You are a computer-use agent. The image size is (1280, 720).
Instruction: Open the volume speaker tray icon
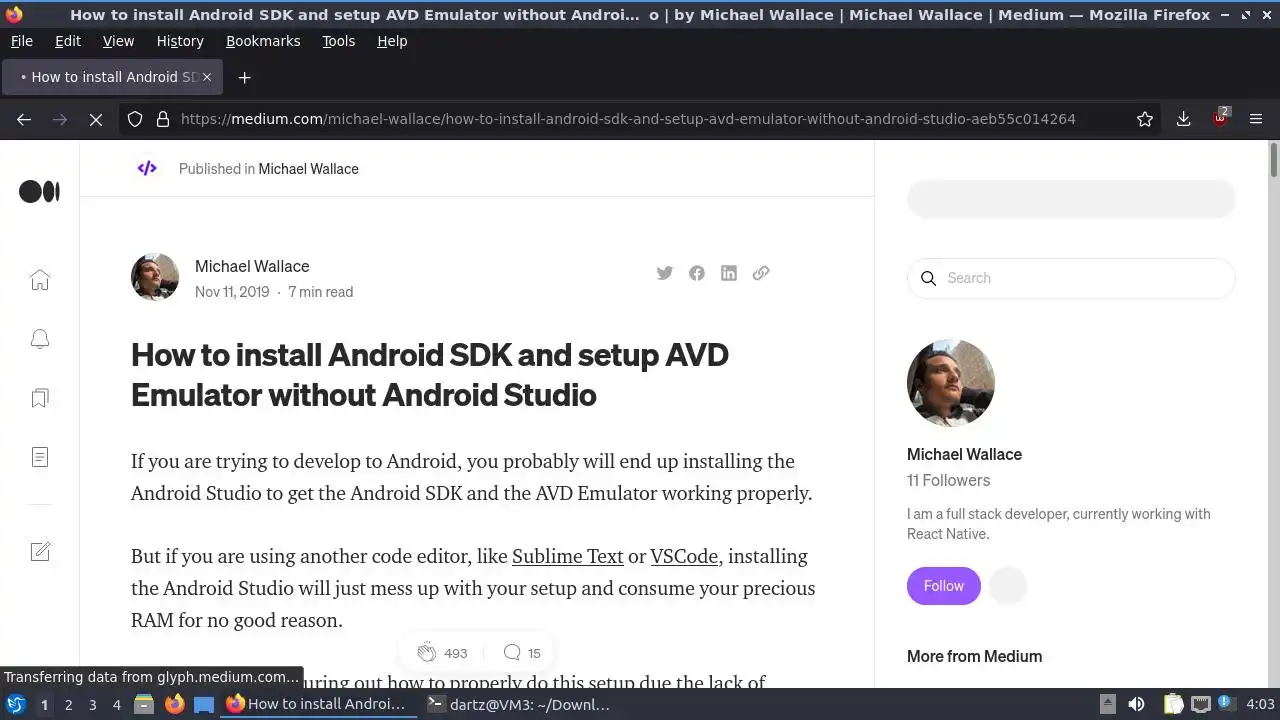click(x=1136, y=704)
